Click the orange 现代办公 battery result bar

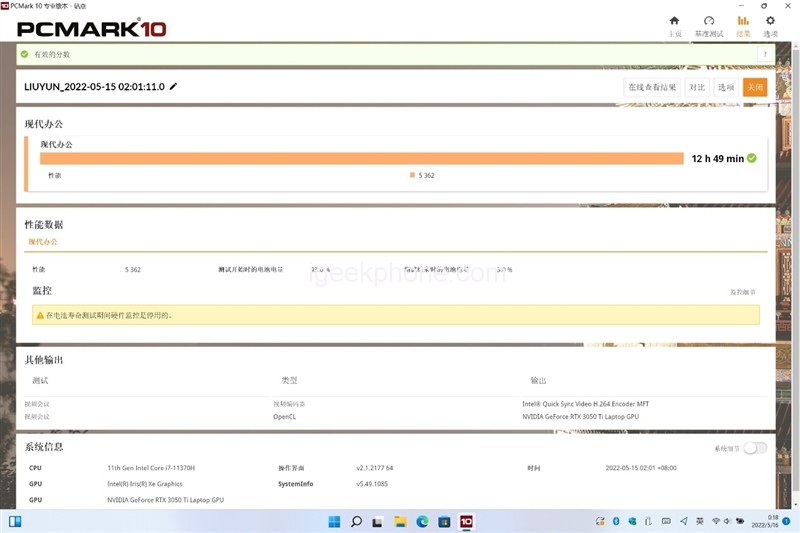click(361, 158)
